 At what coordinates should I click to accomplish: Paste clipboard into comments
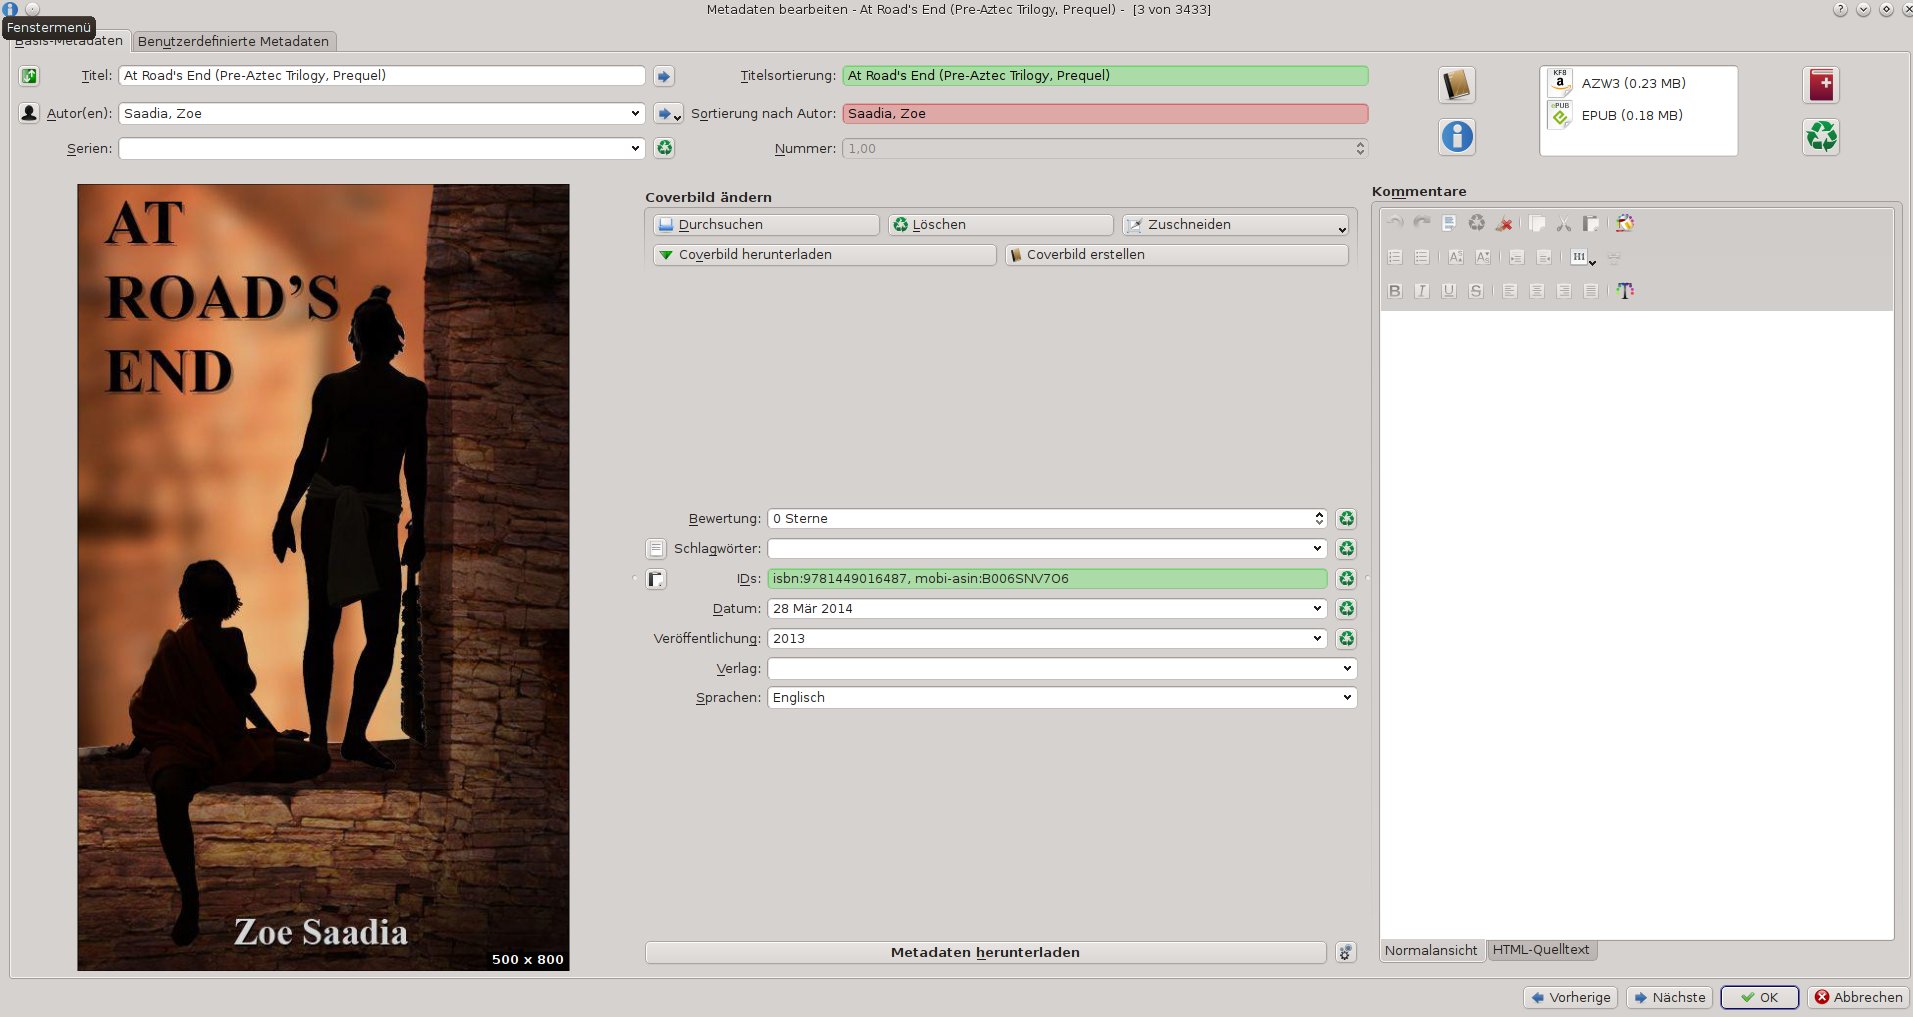pyautogui.click(x=1591, y=223)
